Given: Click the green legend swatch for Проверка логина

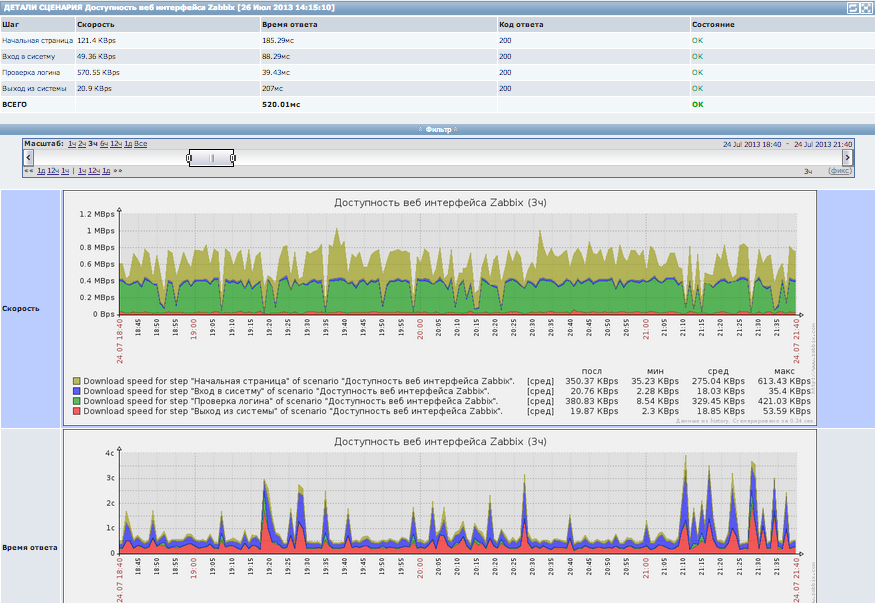Looking at the screenshot, I should click(77, 401).
